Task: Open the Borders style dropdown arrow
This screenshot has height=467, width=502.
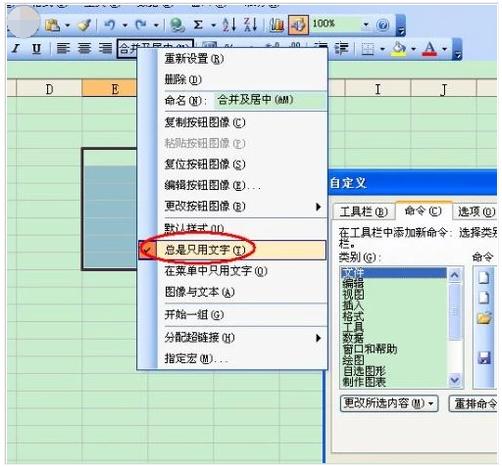Action: pyautogui.click(x=382, y=49)
